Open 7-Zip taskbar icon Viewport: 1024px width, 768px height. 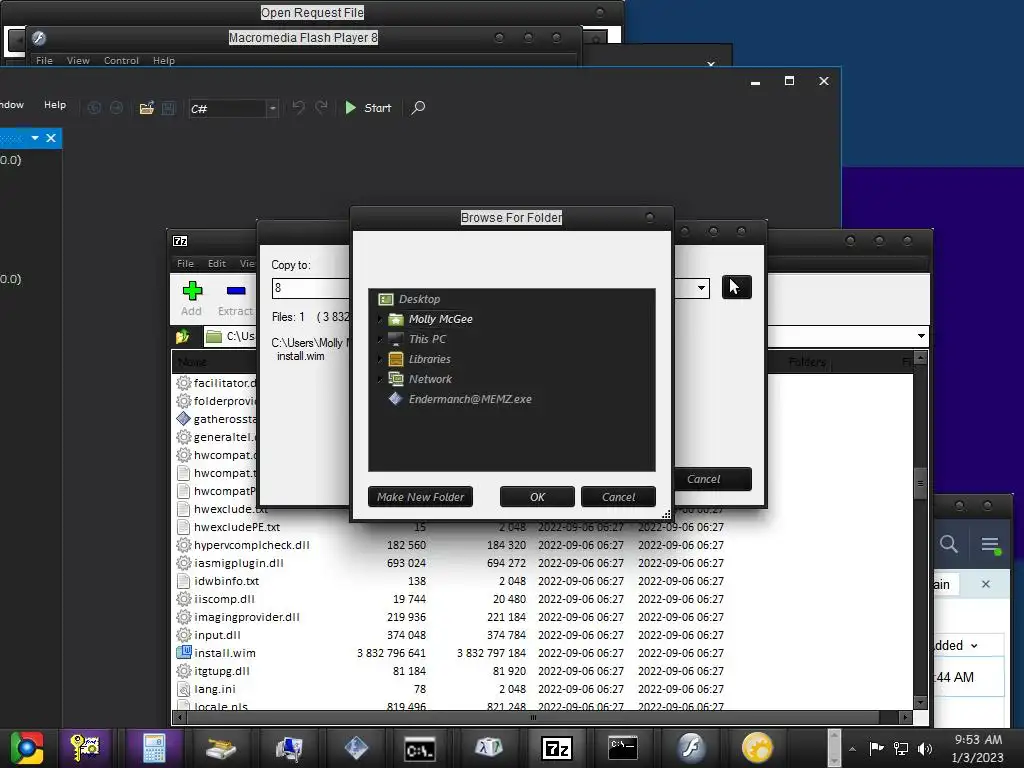[557, 748]
